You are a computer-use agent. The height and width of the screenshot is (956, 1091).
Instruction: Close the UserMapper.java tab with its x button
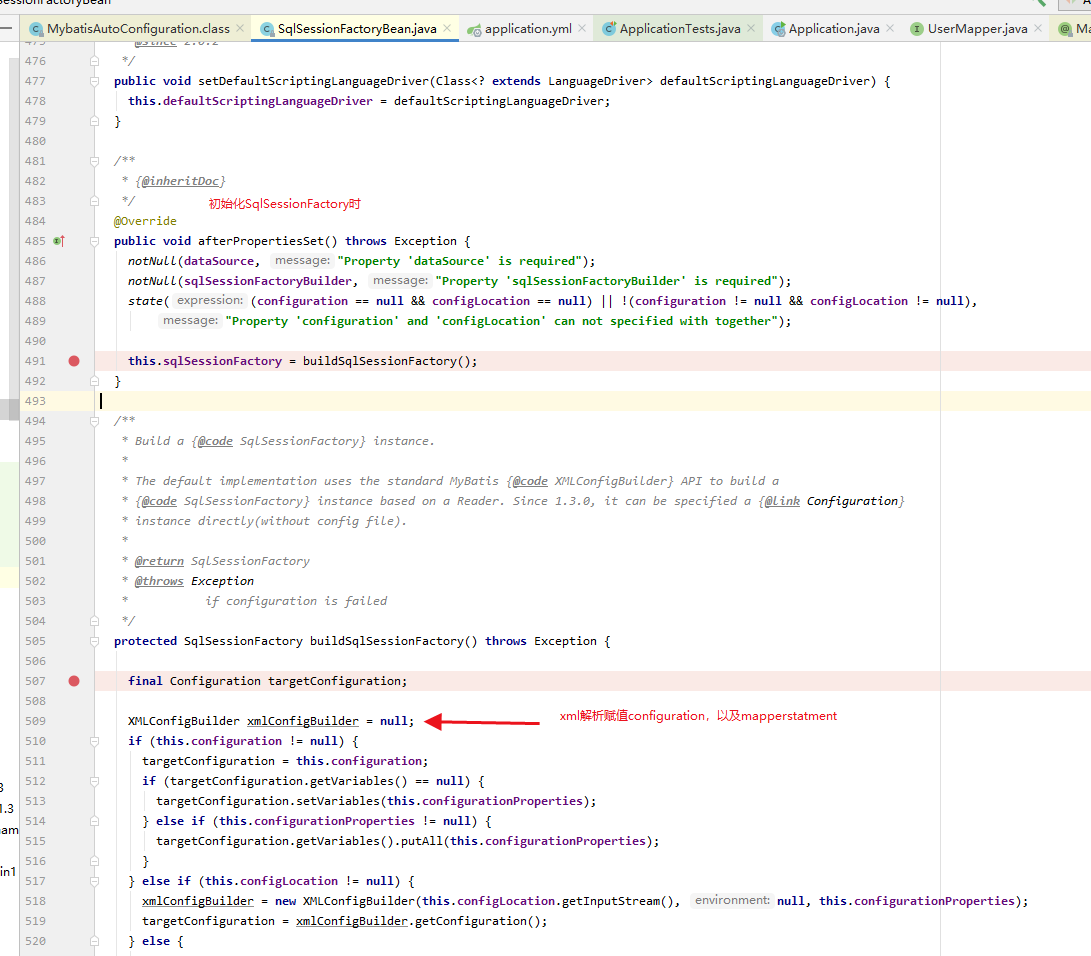1037,30
